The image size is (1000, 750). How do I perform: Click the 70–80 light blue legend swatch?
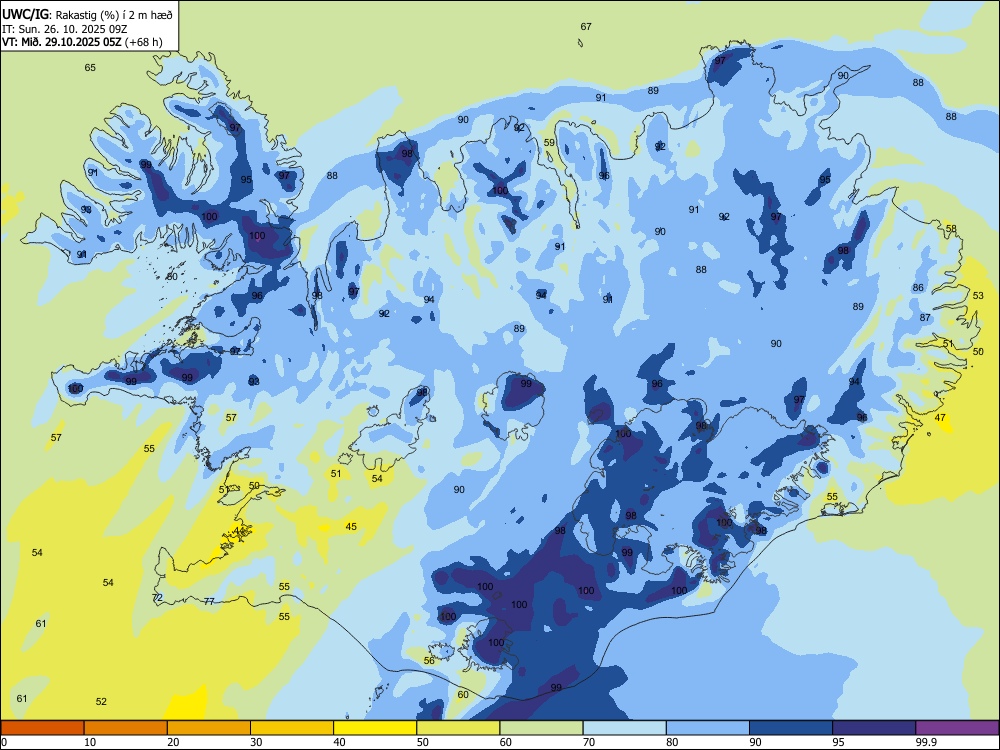(624, 728)
